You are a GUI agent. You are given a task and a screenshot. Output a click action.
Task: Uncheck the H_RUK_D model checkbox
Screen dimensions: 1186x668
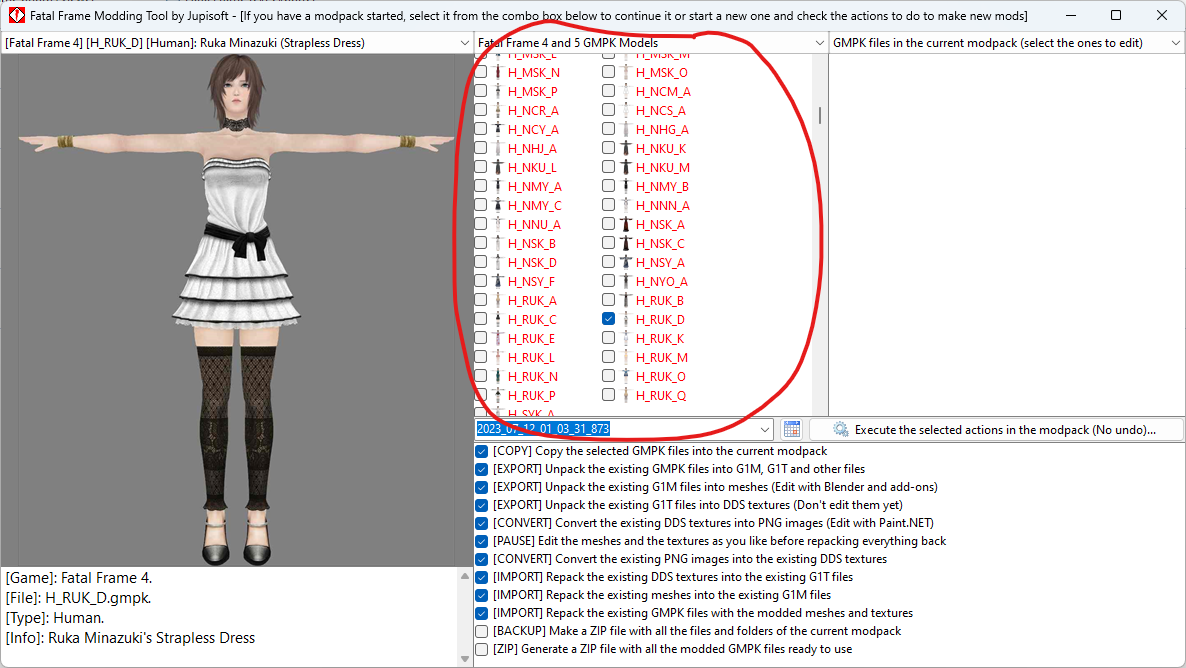pos(608,318)
